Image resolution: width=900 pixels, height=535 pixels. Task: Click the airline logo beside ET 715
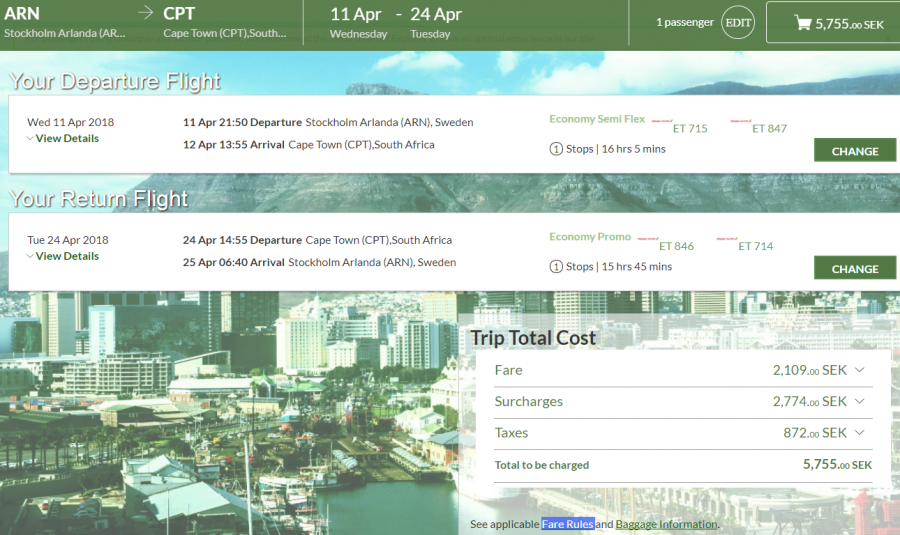662,122
